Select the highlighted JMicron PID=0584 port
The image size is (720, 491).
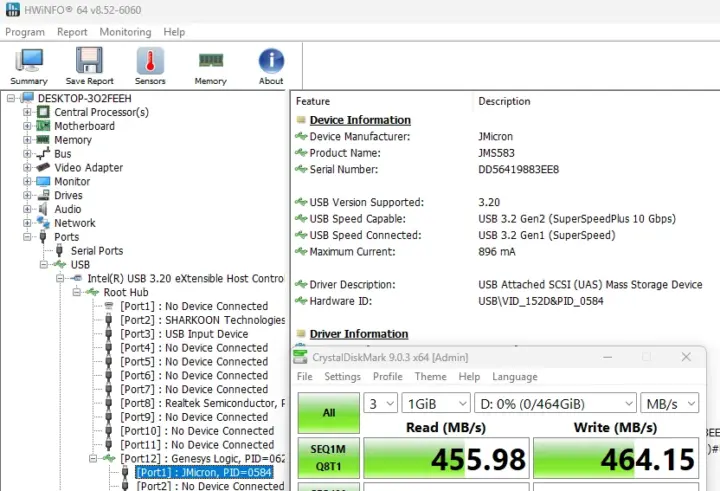pos(204,472)
